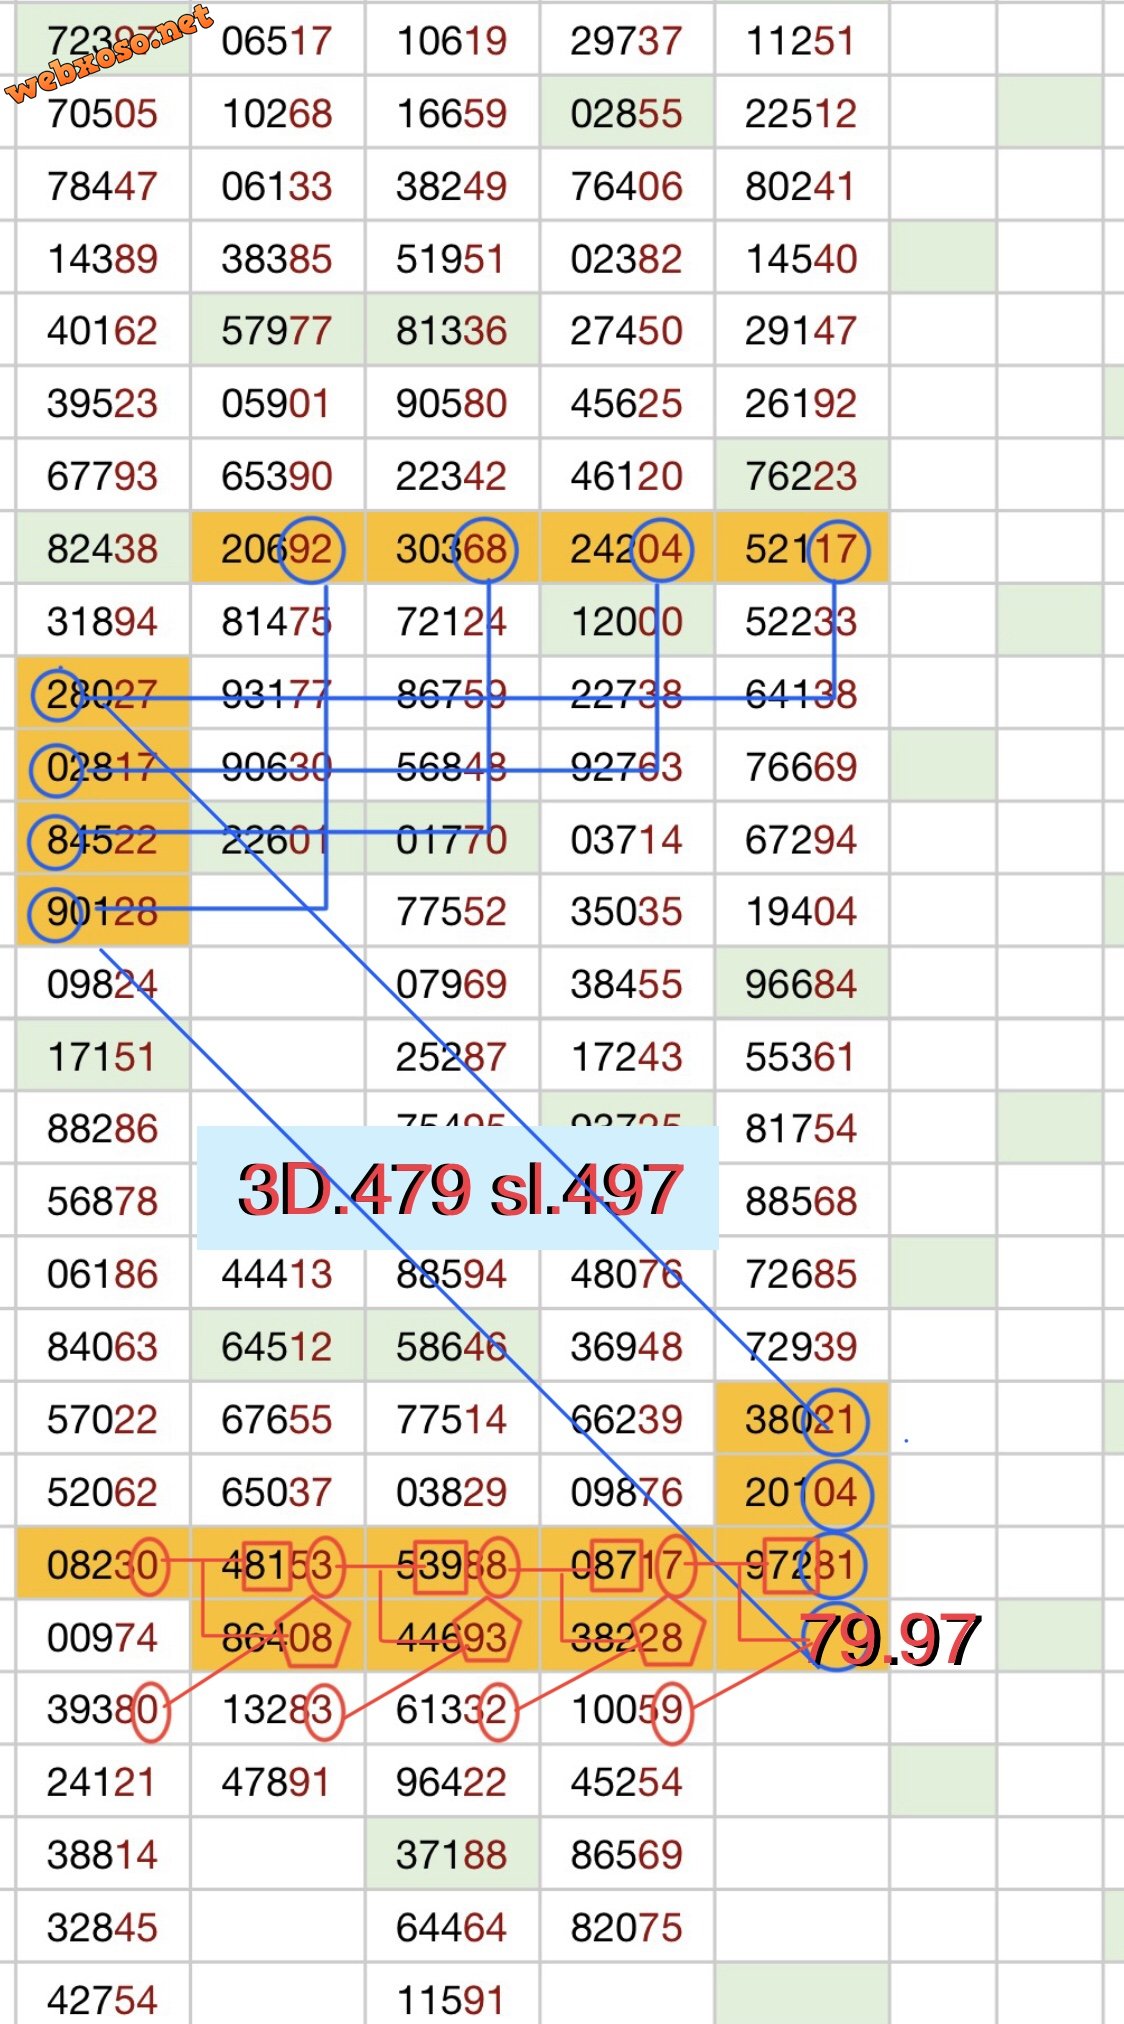This screenshot has width=1124, height=2024.
Task: Click cell 31894
Action: (103, 621)
